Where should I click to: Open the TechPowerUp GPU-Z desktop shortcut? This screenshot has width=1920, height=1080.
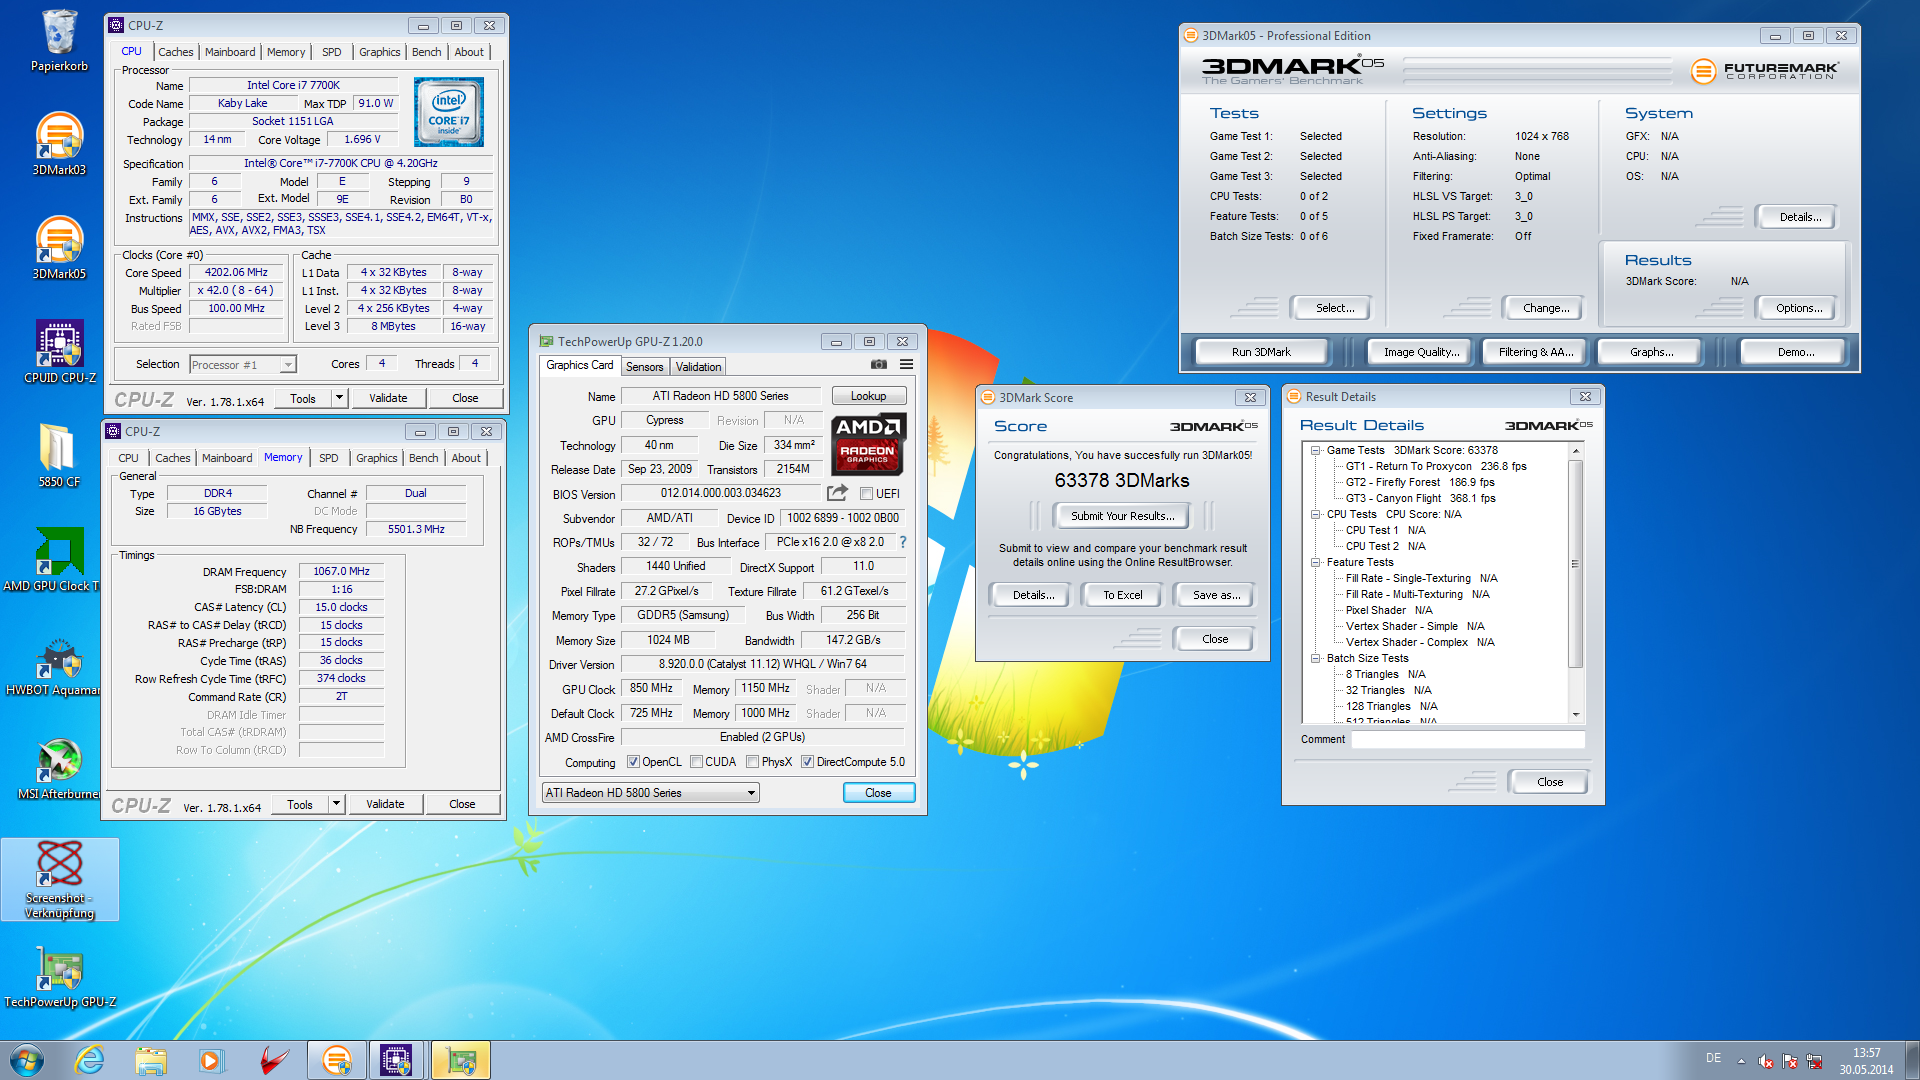(x=59, y=976)
